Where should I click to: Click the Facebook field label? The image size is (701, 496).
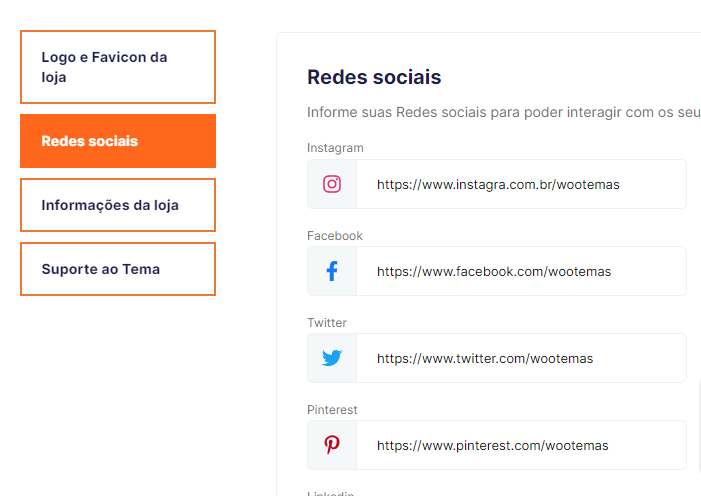335,236
